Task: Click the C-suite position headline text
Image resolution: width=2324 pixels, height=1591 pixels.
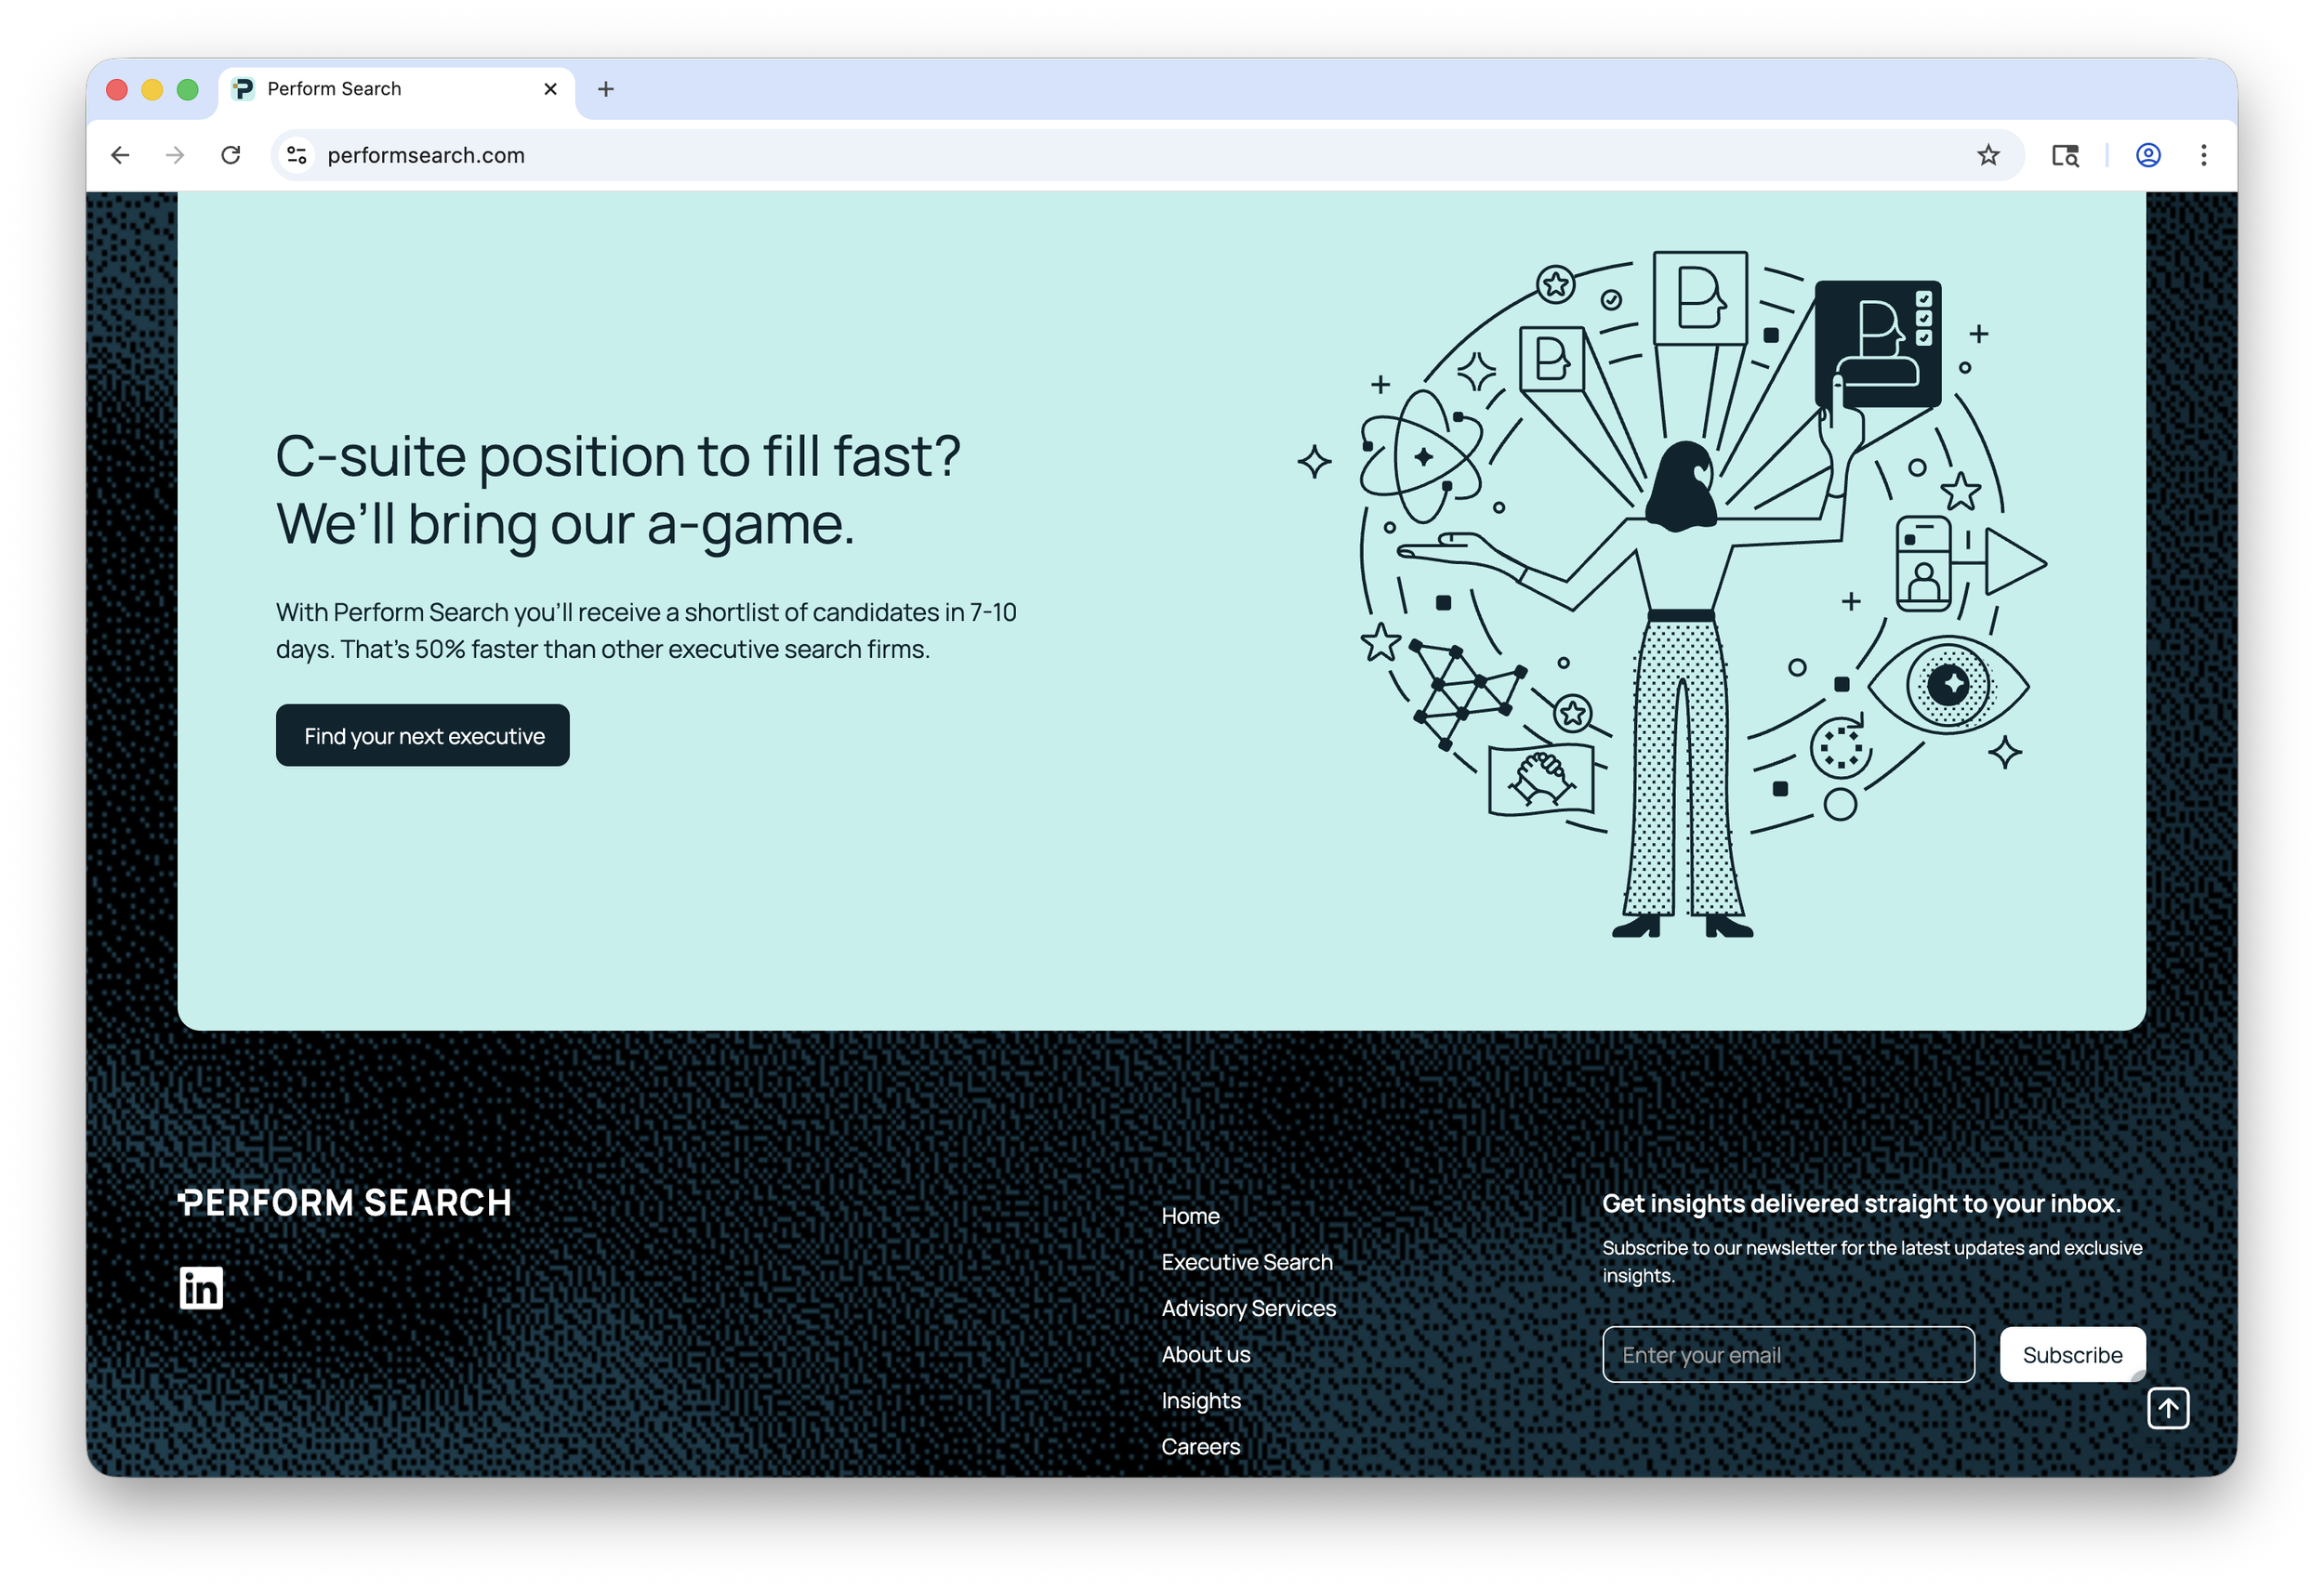Action: click(617, 489)
